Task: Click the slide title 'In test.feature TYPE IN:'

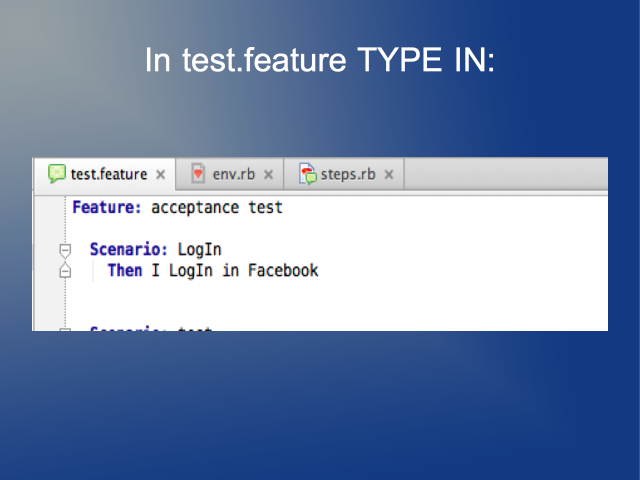Action: pos(320,60)
